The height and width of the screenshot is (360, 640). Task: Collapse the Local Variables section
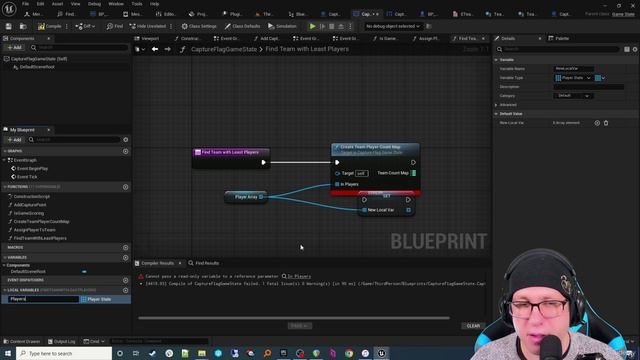5,290
